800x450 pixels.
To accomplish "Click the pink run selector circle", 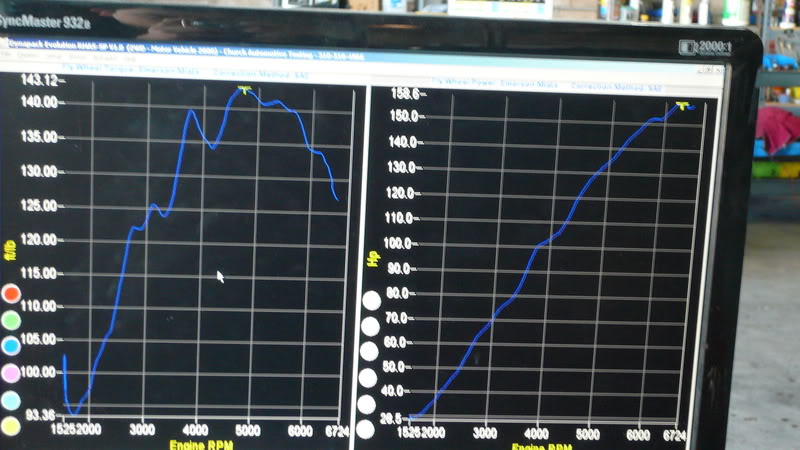I will 11,373.
